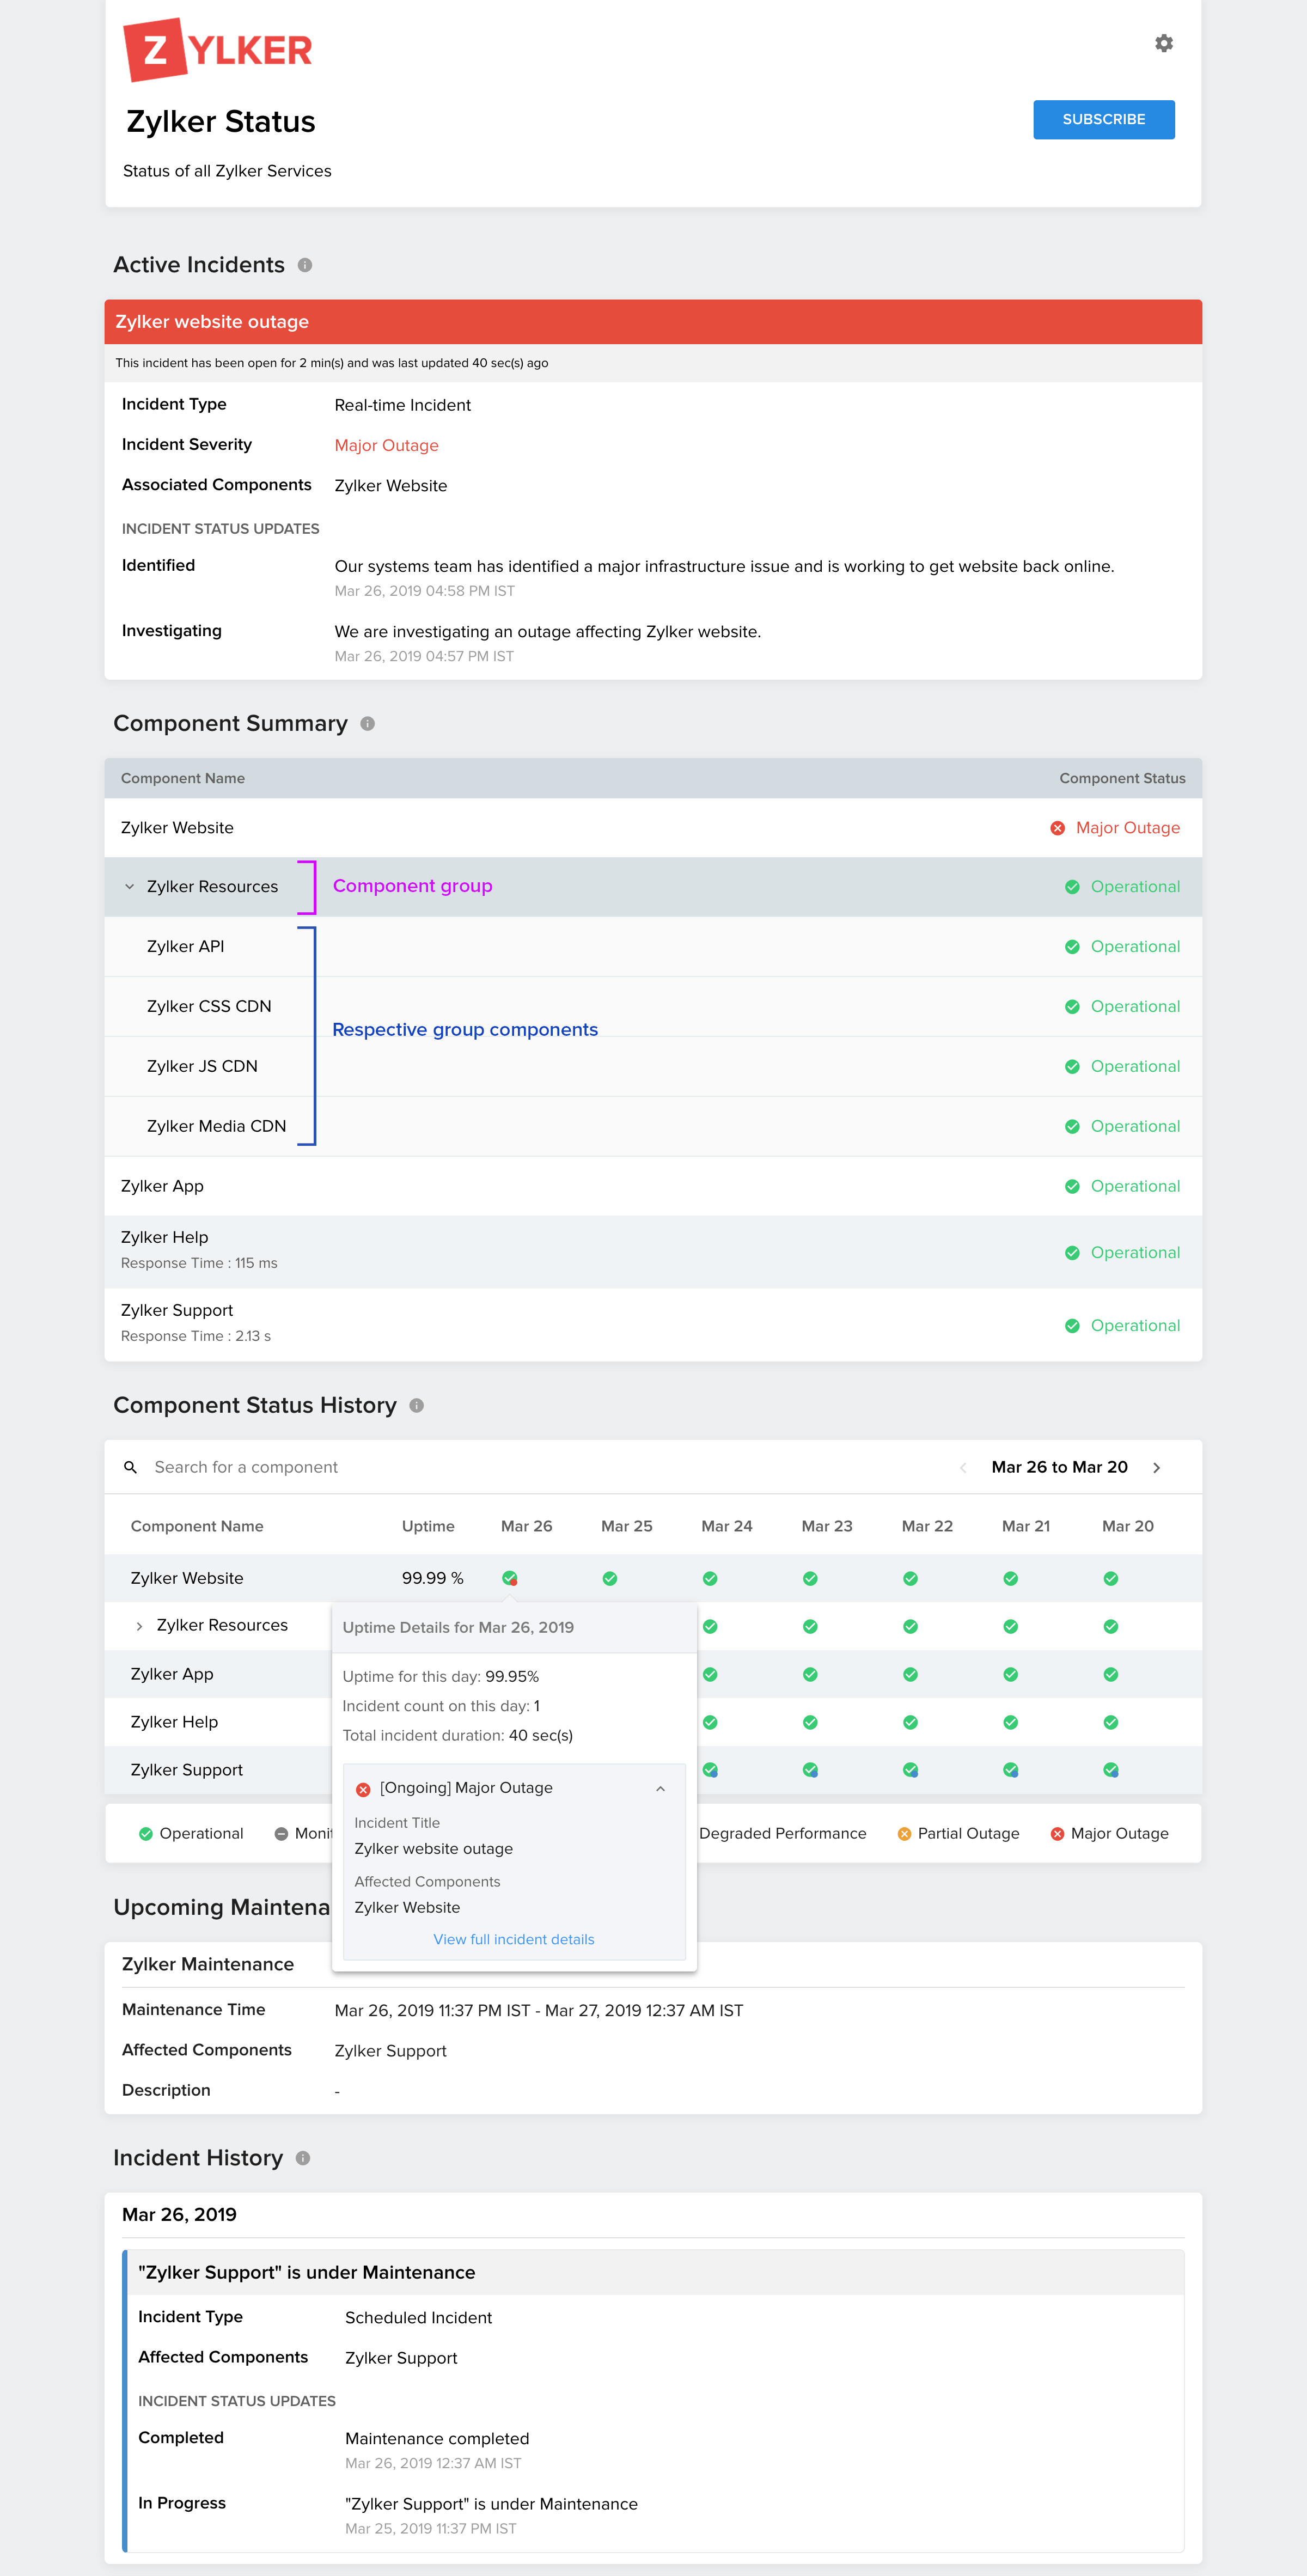Collapse the Zylker Resources component group
The height and width of the screenshot is (2576, 1307).
click(129, 887)
